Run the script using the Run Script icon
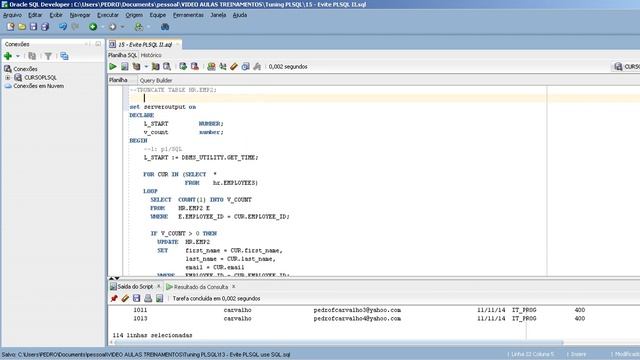 pos(124,67)
